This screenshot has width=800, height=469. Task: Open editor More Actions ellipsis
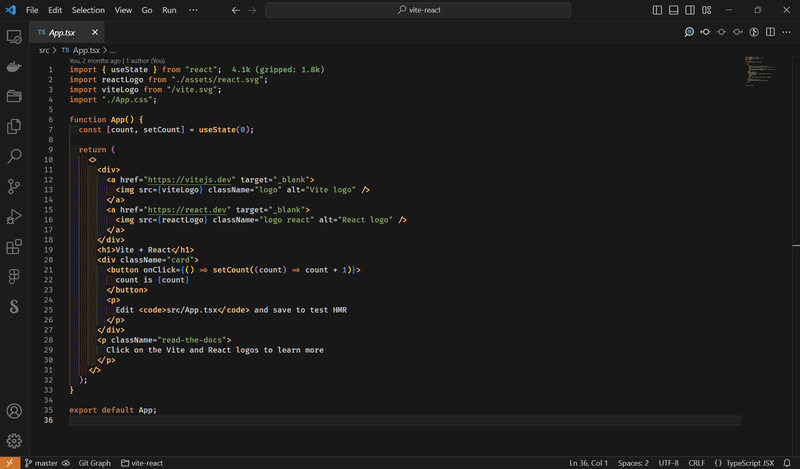coord(786,32)
